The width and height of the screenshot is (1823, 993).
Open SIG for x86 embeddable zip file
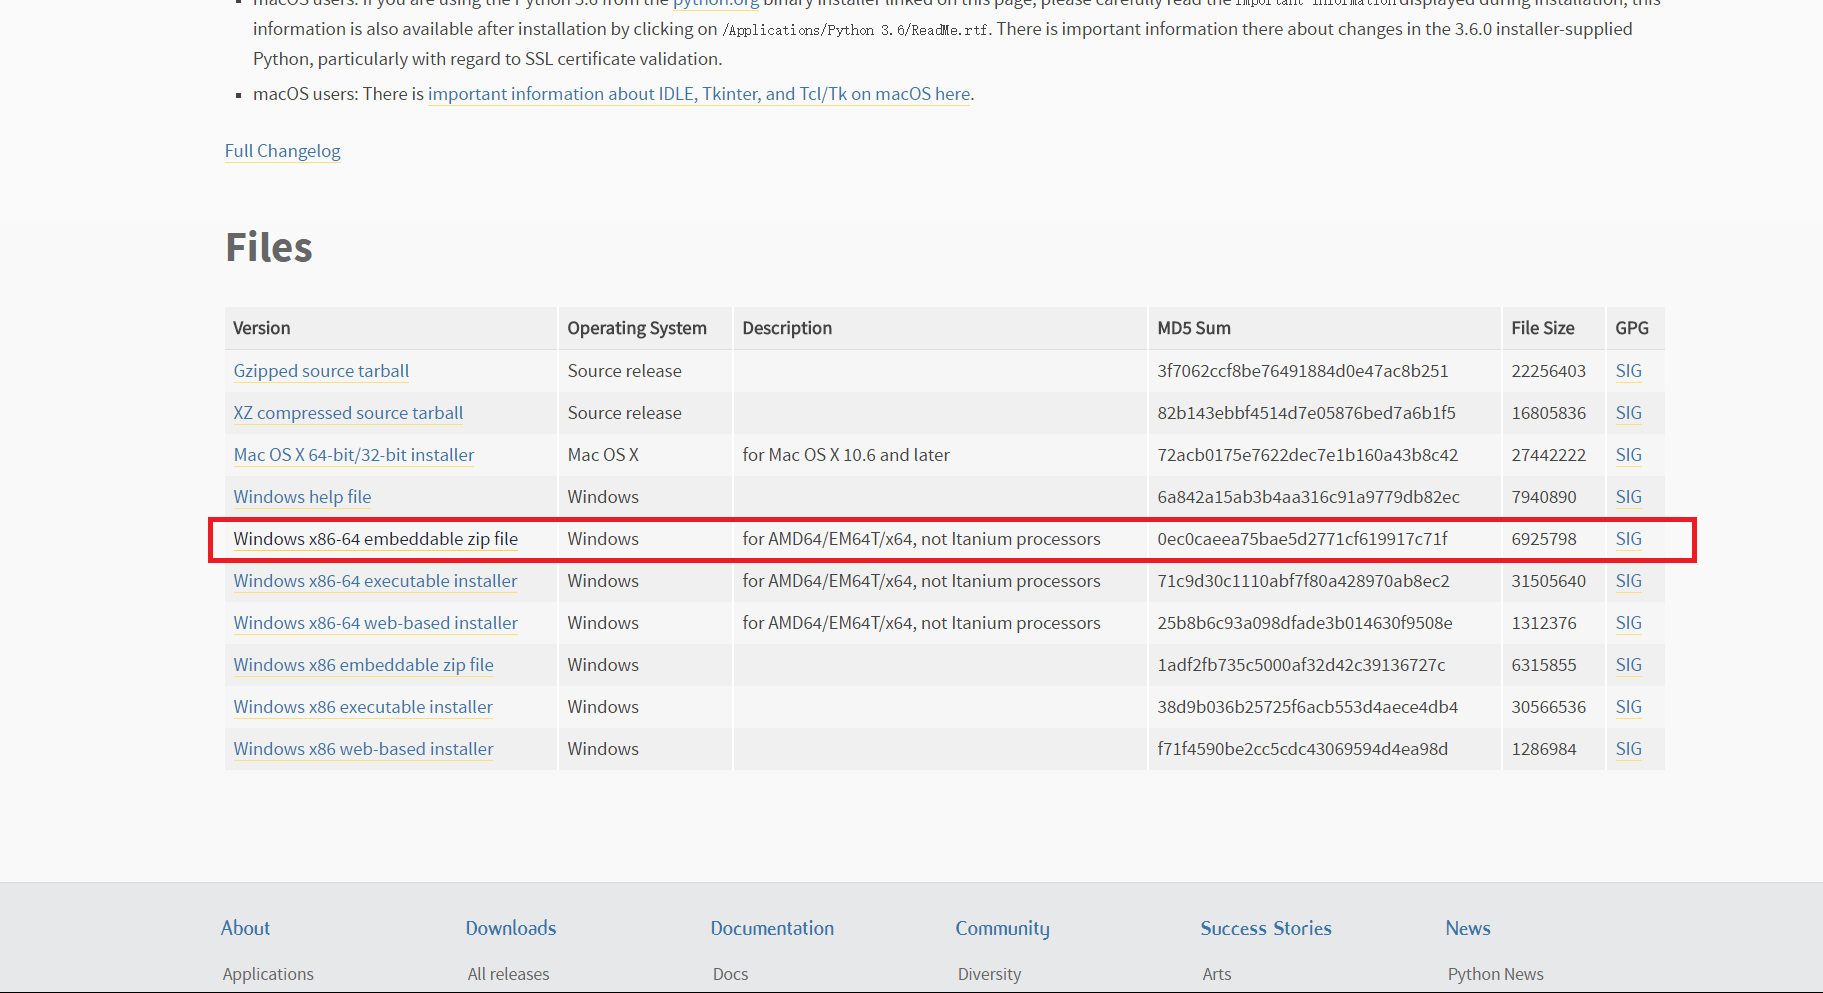pos(1629,665)
